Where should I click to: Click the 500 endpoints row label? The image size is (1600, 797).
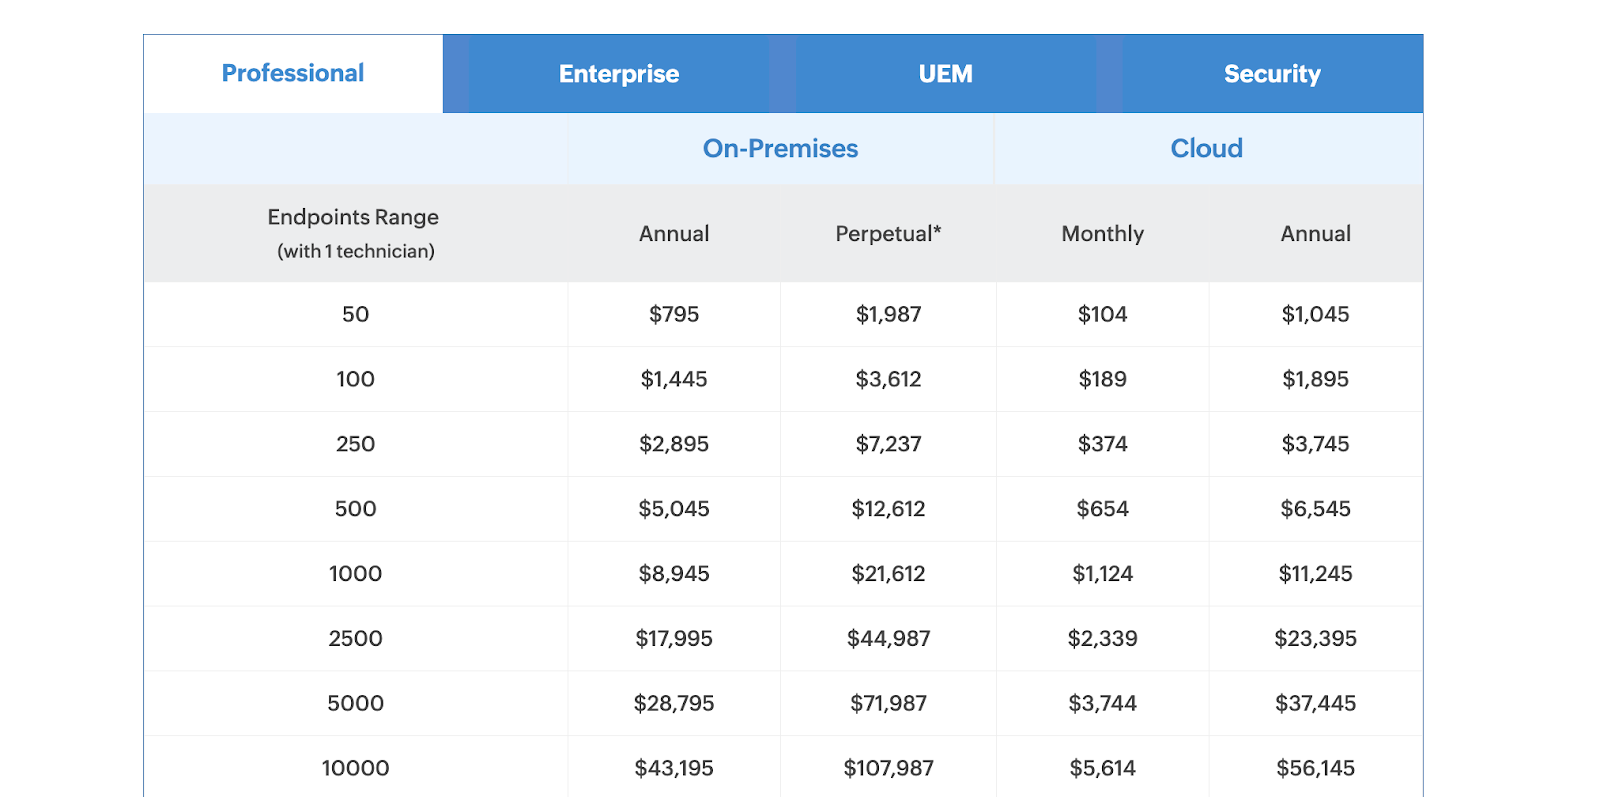point(355,509)
